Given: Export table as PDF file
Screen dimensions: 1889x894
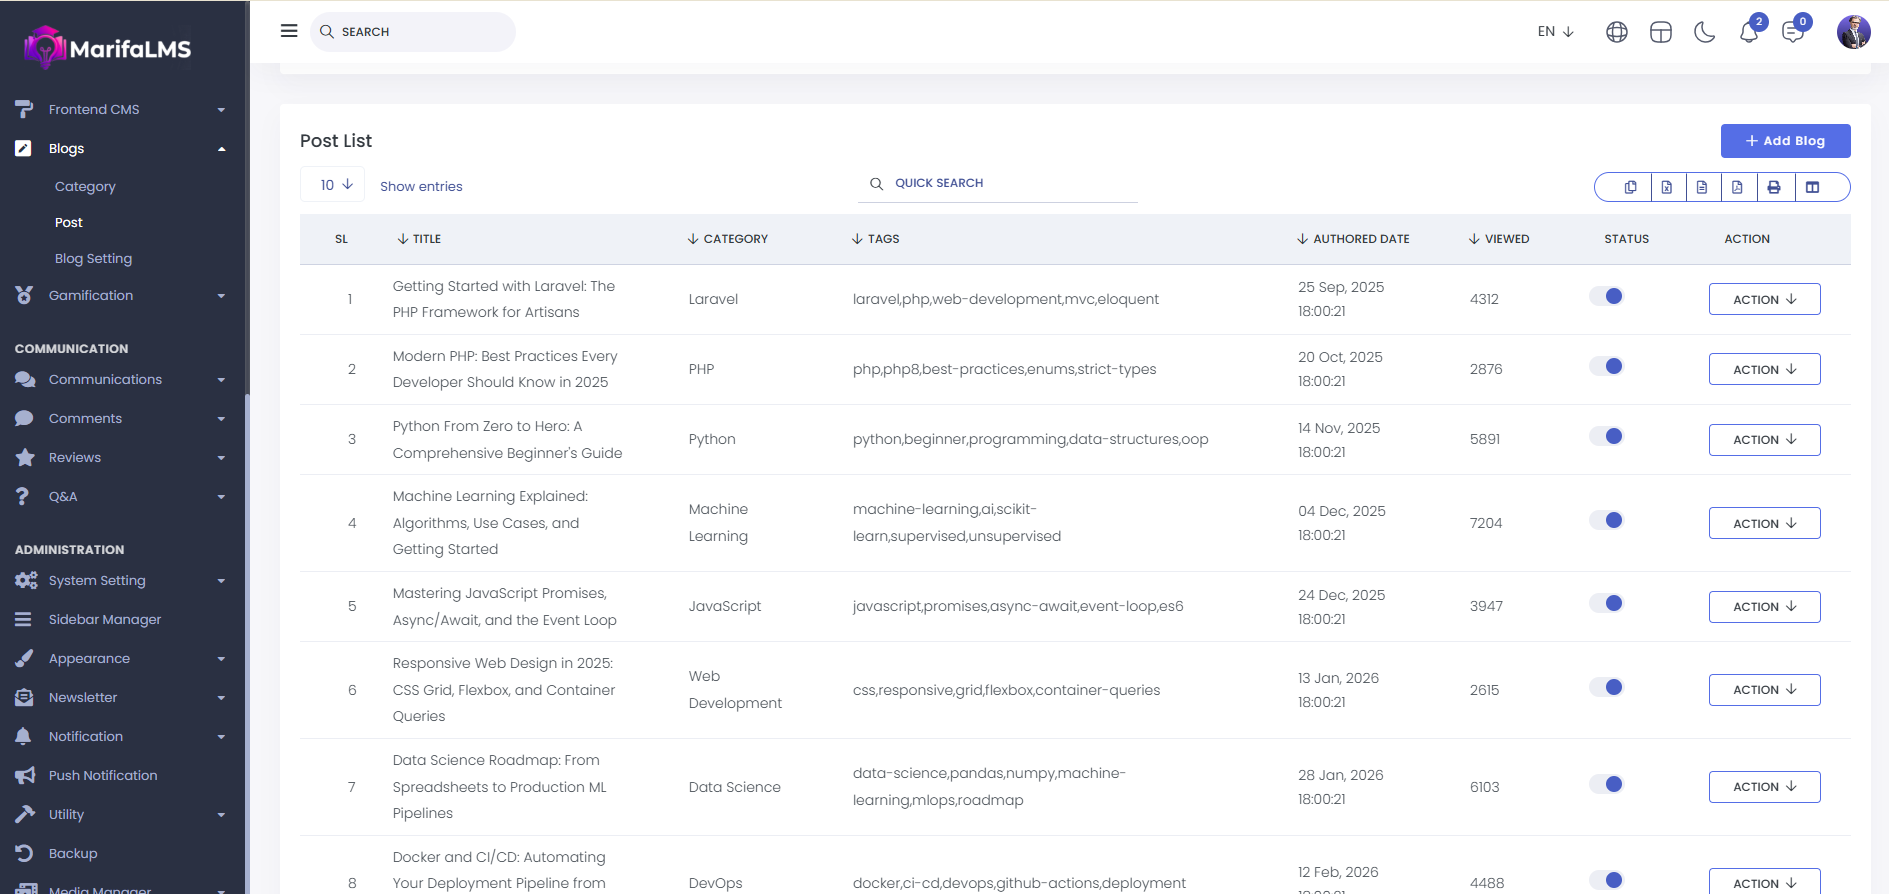Looking at the screenshot, I should pos(1737,187).
